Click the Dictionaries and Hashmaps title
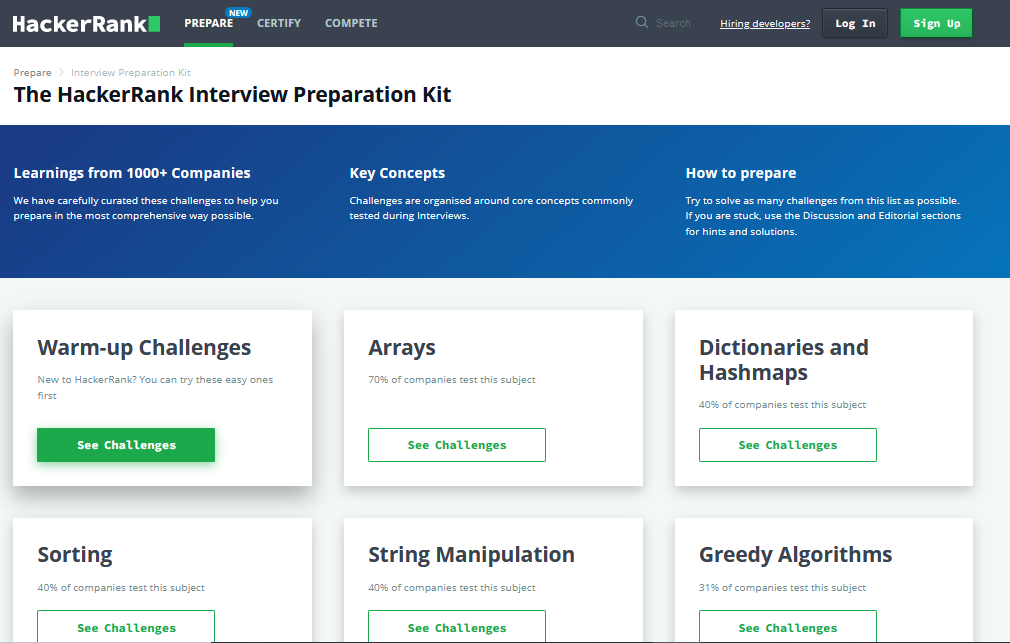 pos(784,360)
